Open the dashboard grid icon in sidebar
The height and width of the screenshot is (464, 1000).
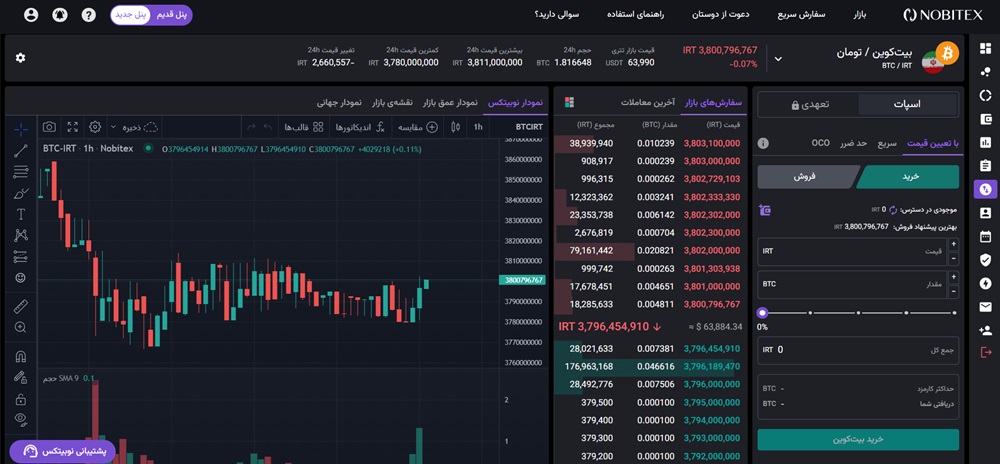pos(985,49)
